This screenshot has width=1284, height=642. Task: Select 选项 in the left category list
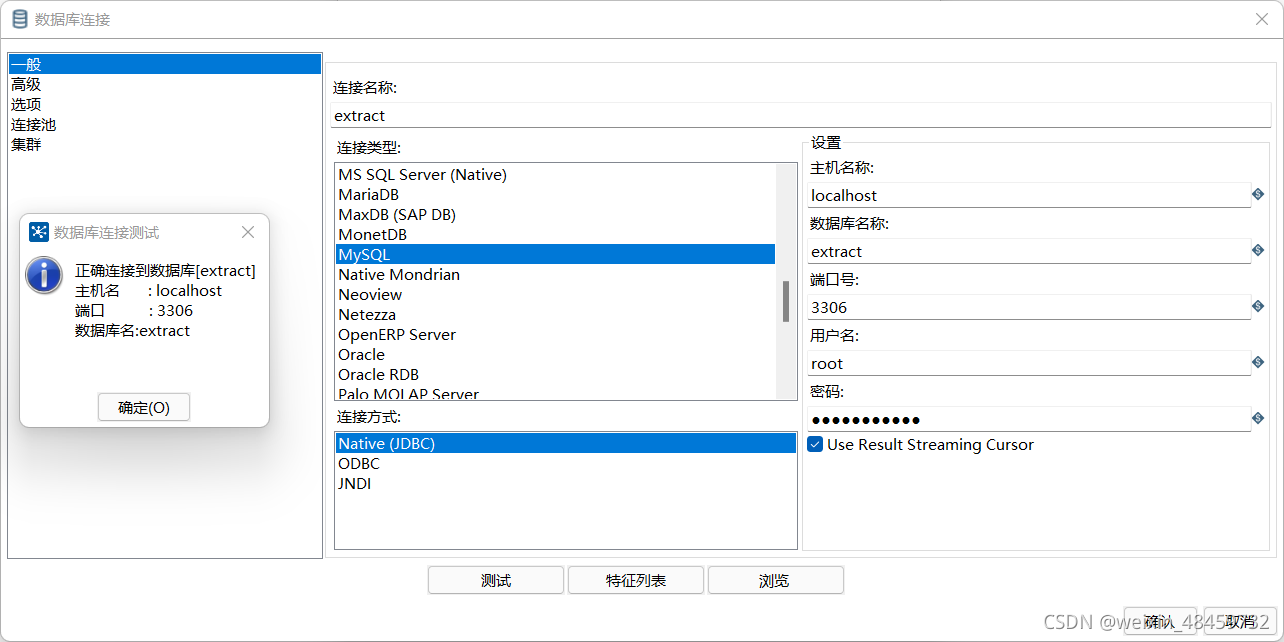(x=165, y=104)
